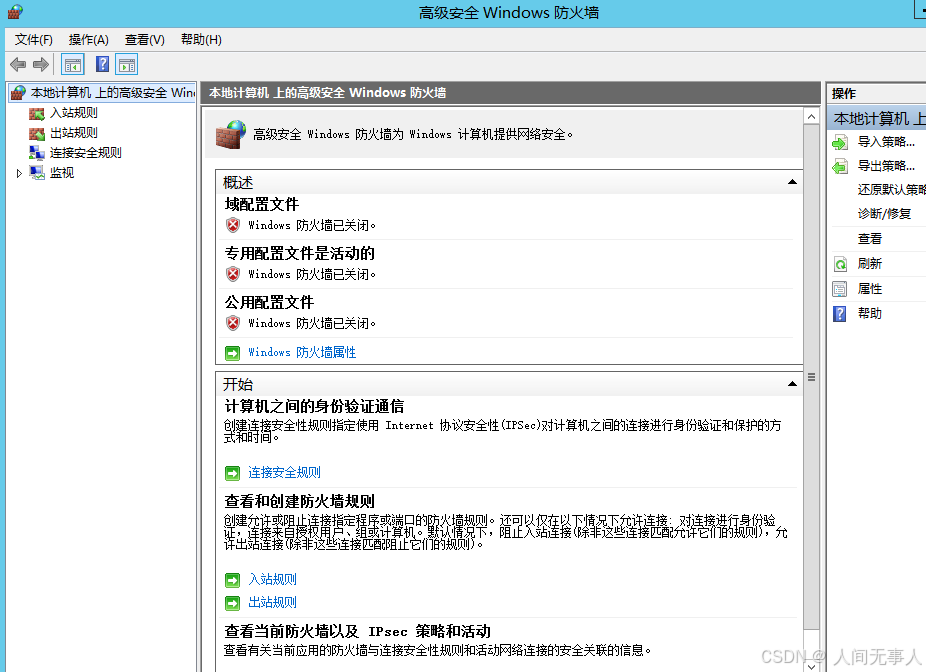The image size is (926, 672).
Task: Collapse the 开始 section
Action: [792, 384]
